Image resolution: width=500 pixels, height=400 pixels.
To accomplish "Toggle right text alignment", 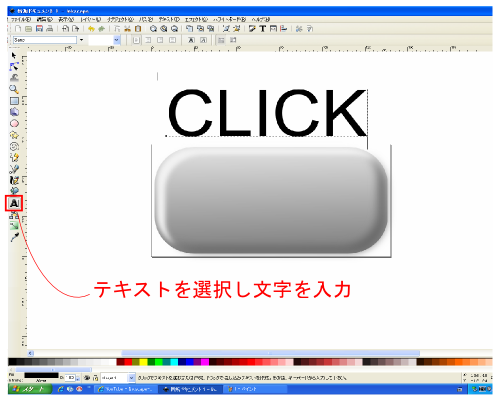I will click(x=160, y=40).
